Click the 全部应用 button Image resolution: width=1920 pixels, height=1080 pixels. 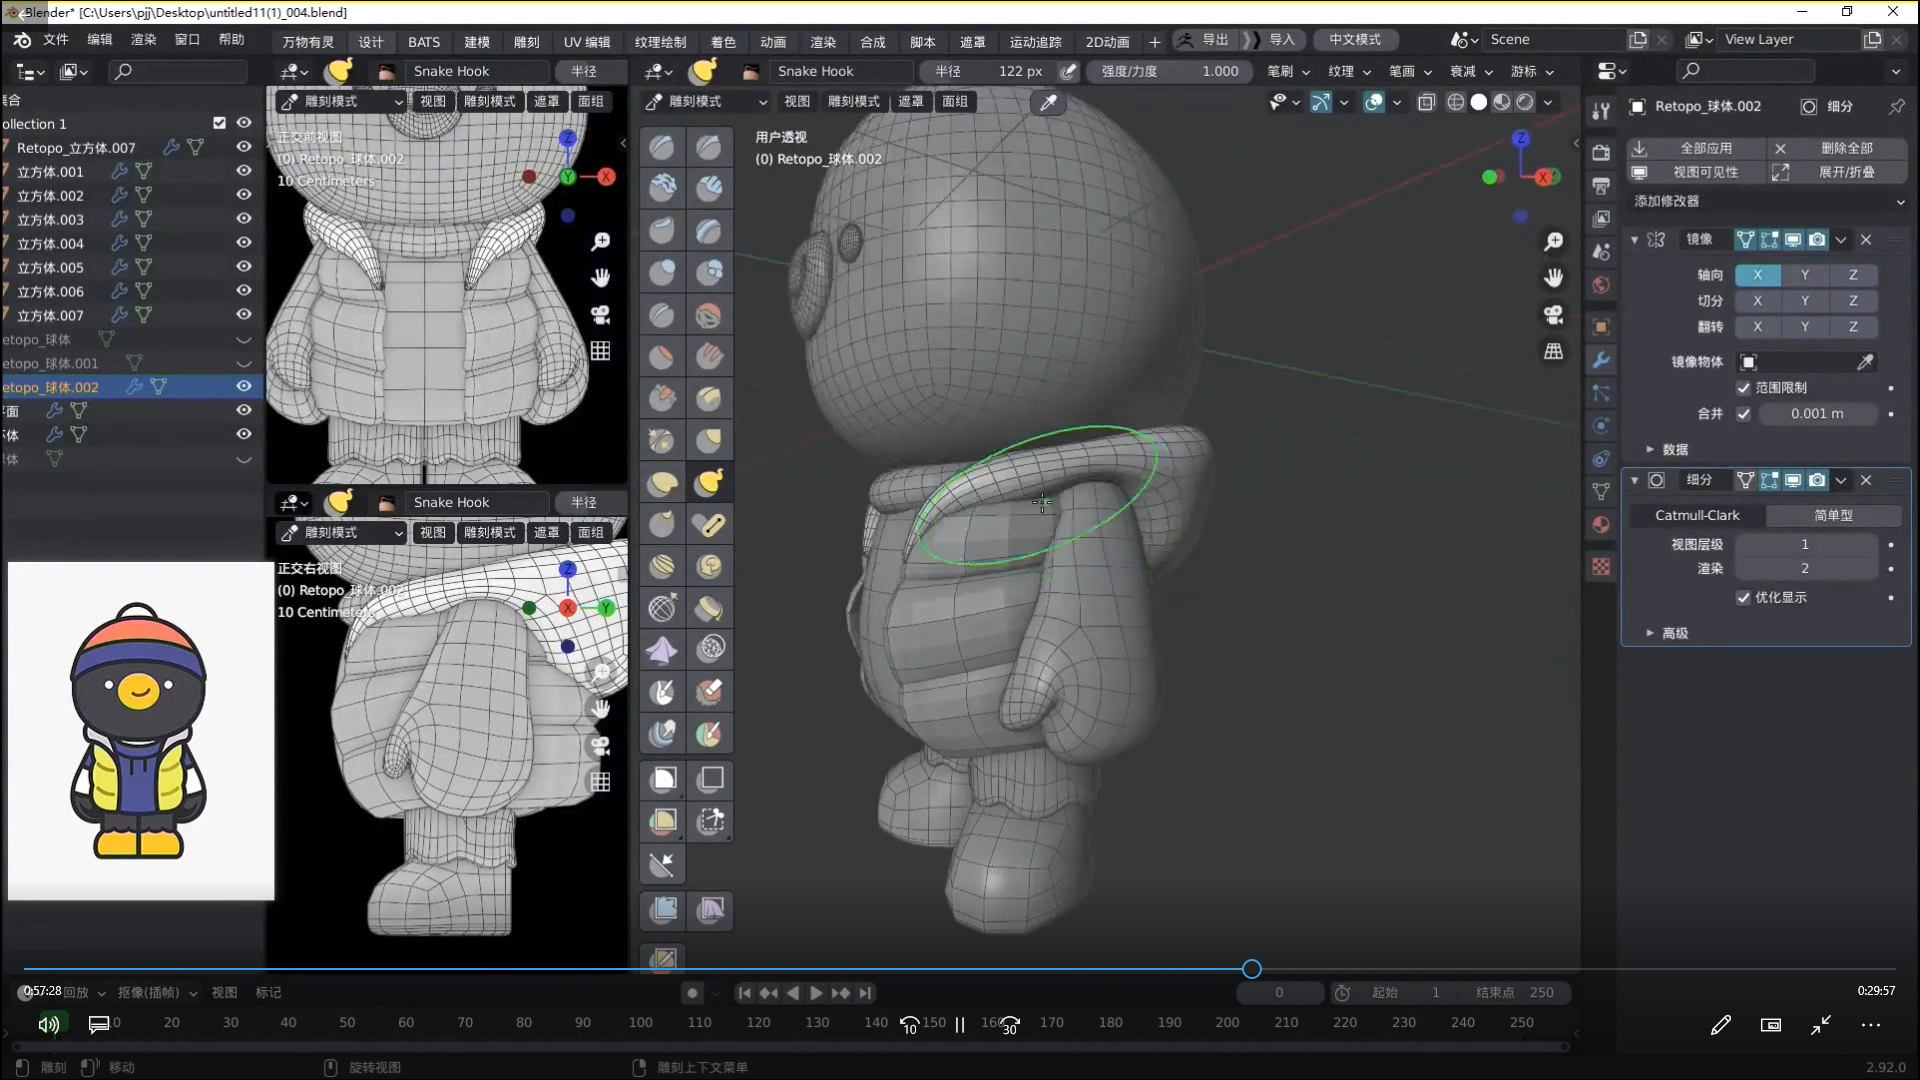(x=1705, y=148)
